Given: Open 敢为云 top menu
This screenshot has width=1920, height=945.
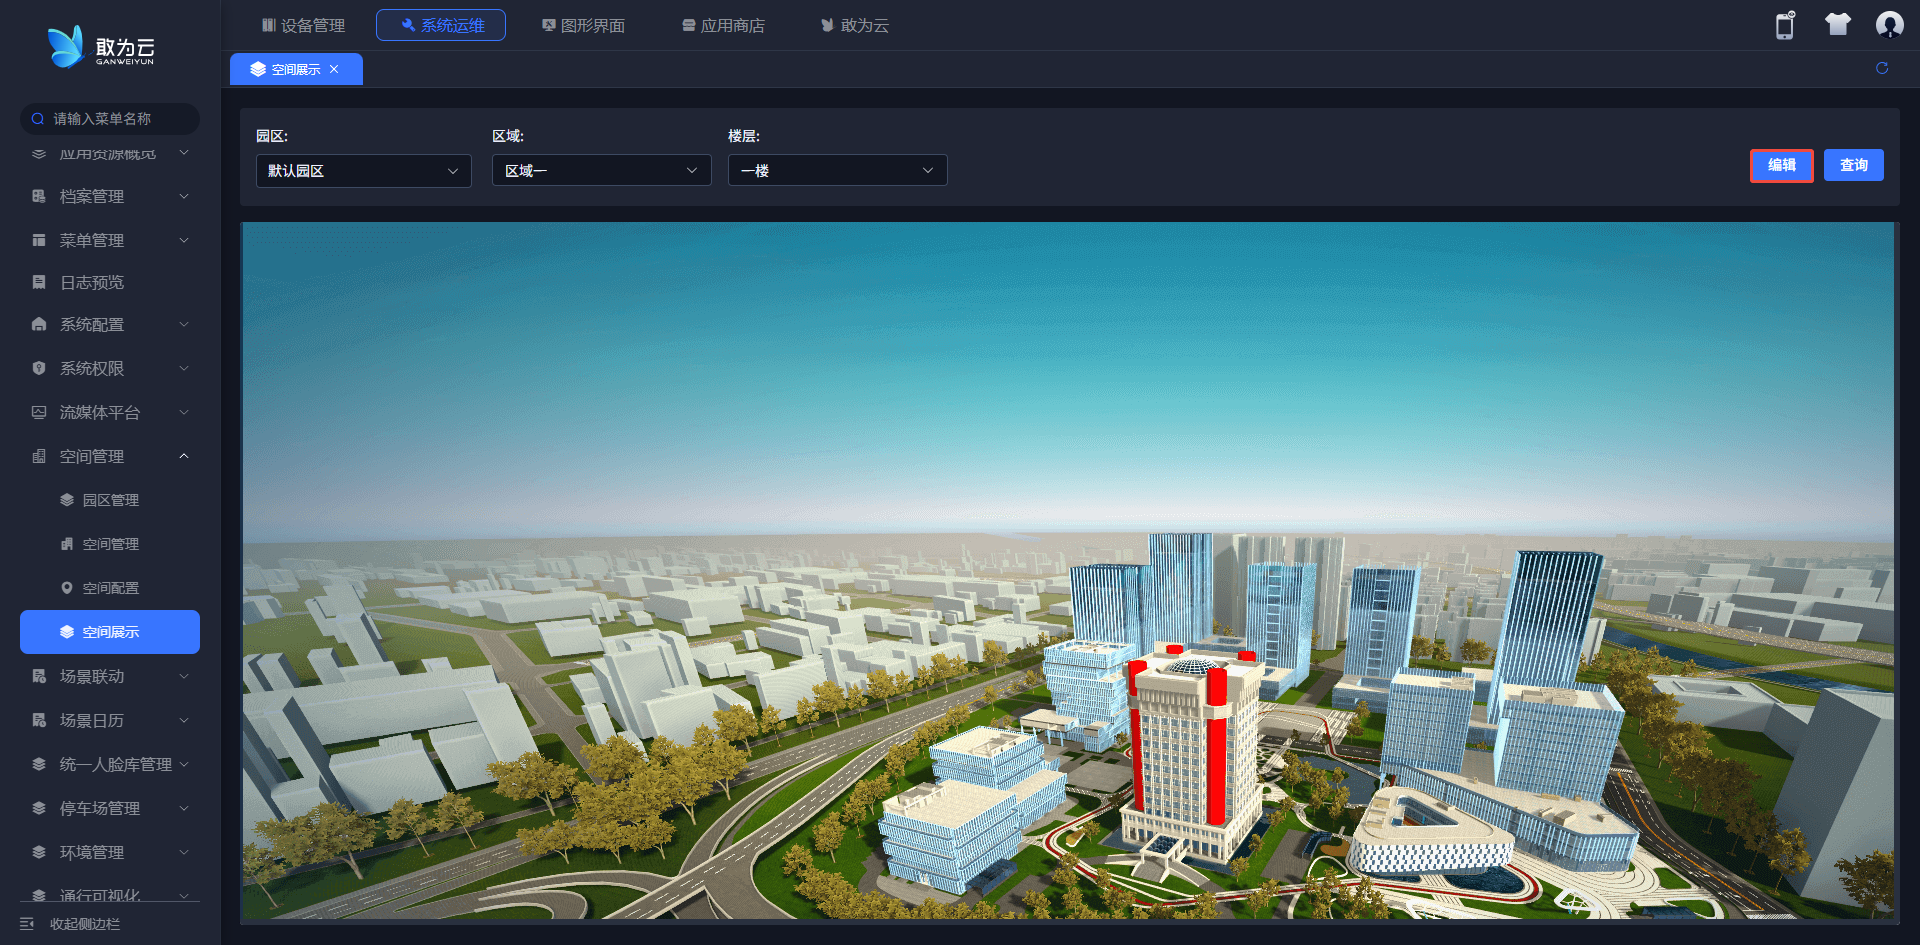Looking at the screenshot, I should [855, 25].
